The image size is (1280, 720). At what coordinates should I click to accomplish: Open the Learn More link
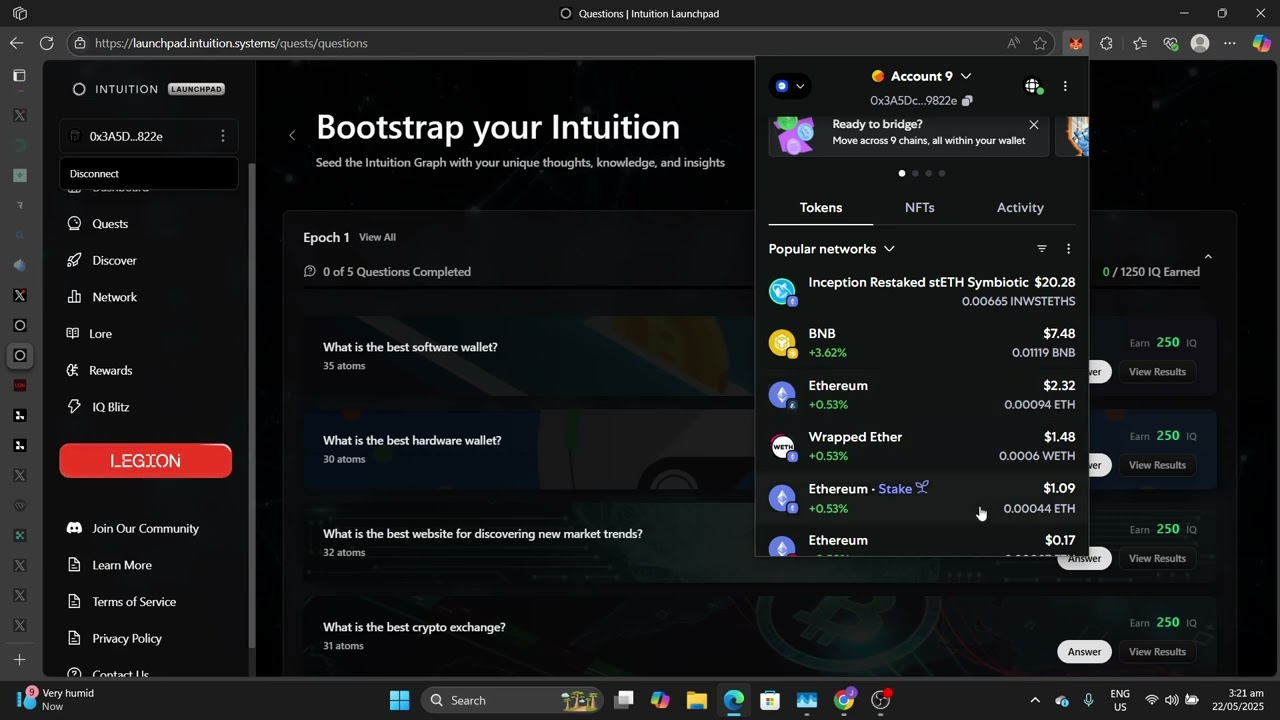pyautogui.click(x=122, y=565)
